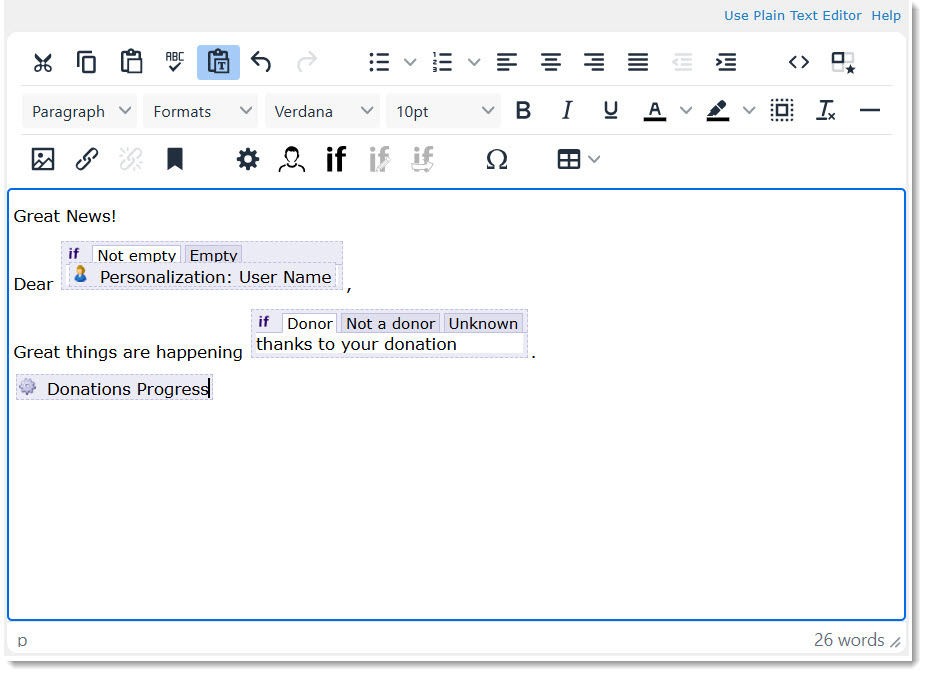Toggle Italic formatting
The image size is (927, 676).
(x=567, y=111)
